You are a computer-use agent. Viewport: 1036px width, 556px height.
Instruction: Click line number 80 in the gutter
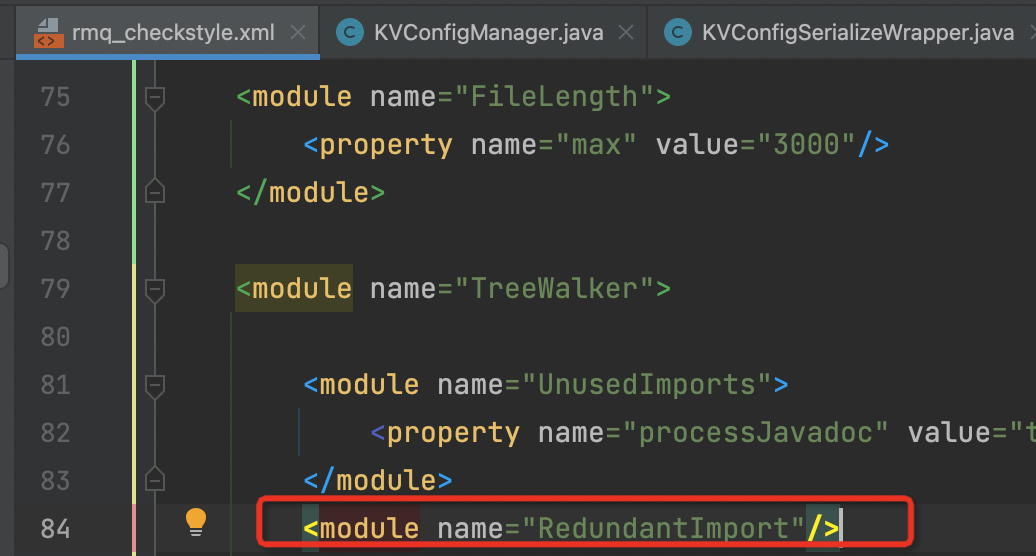pyautogui.click(x=56, y=337)
